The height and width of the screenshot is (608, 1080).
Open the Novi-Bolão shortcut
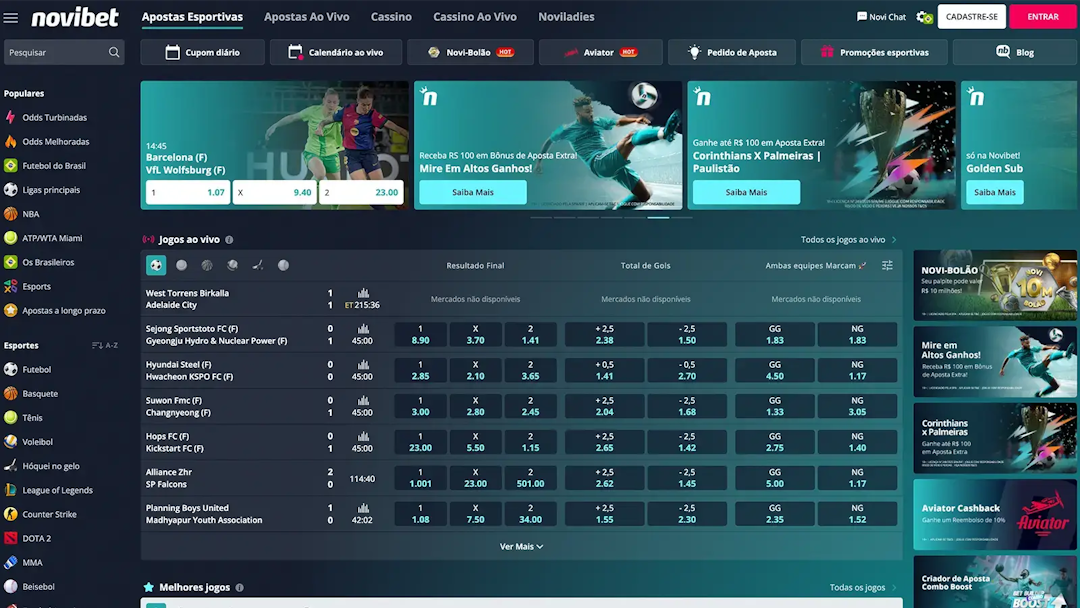coord(470,52)
